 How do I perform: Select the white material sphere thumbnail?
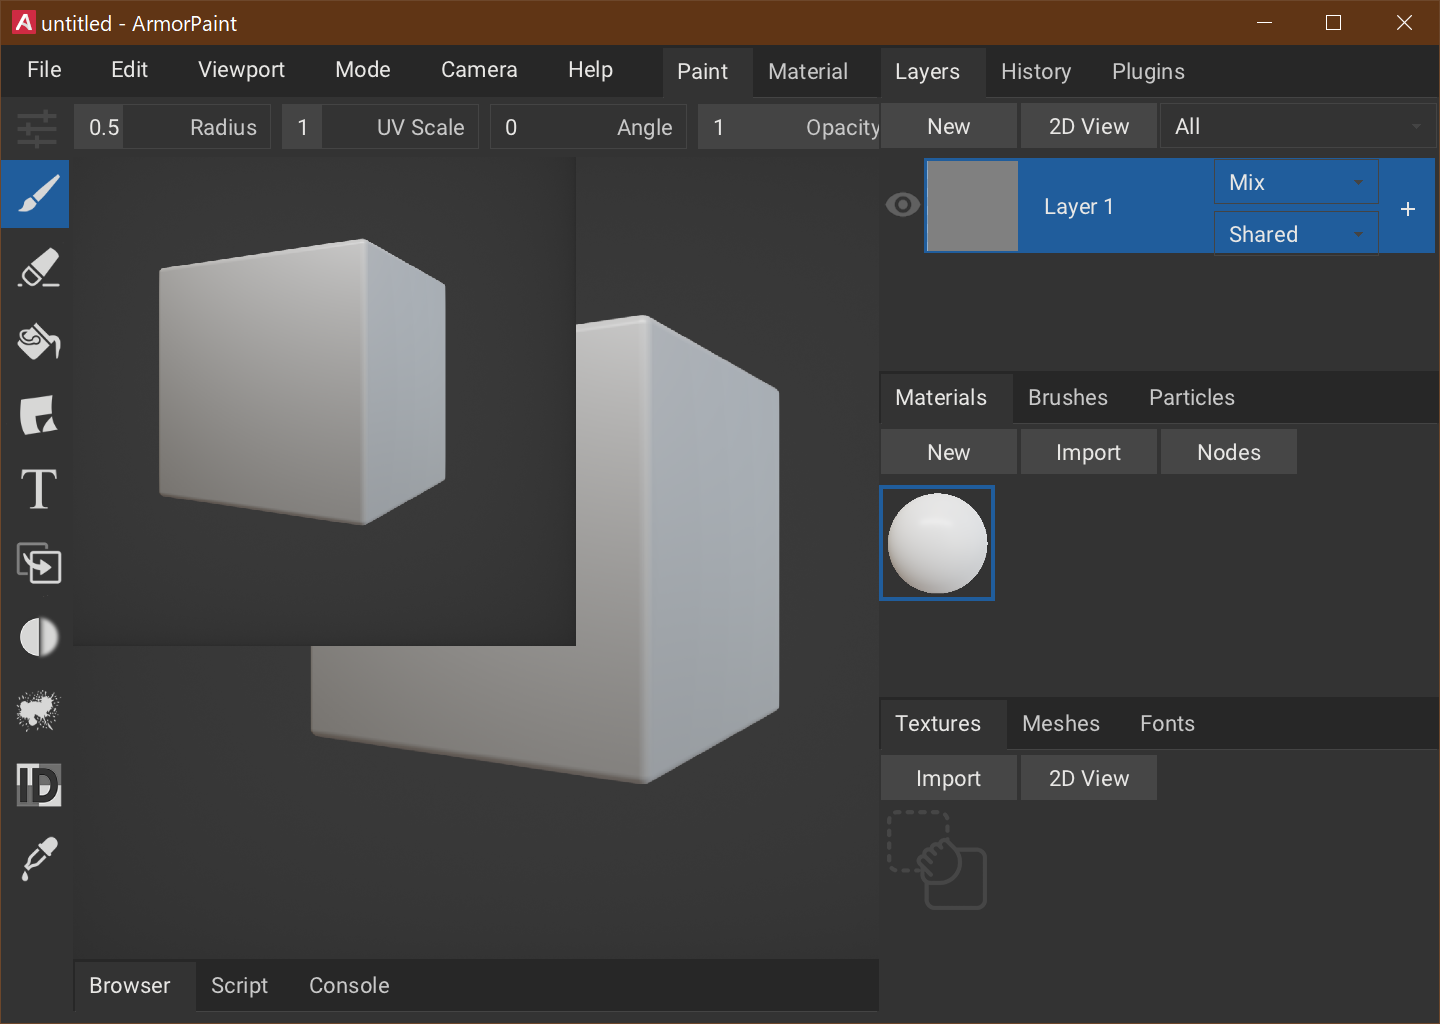pyautogui.click(x=937, y=543)
